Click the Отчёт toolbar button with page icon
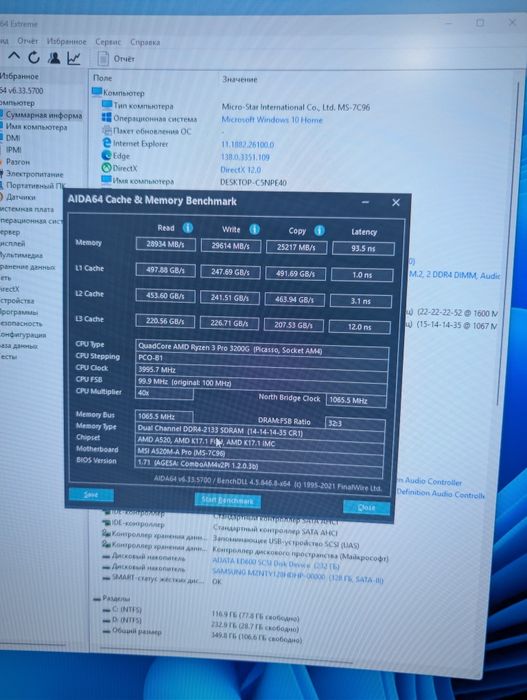 coord(116,58)
